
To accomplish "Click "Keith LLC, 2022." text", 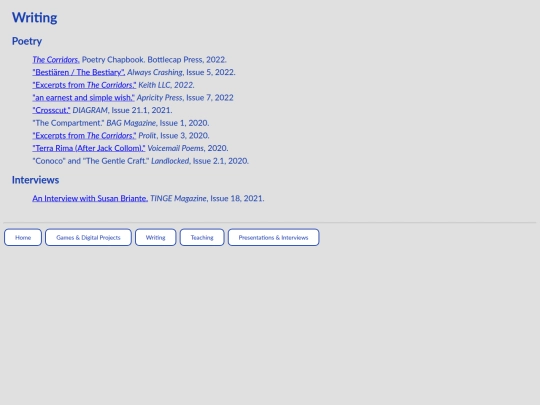I will 166,85.
